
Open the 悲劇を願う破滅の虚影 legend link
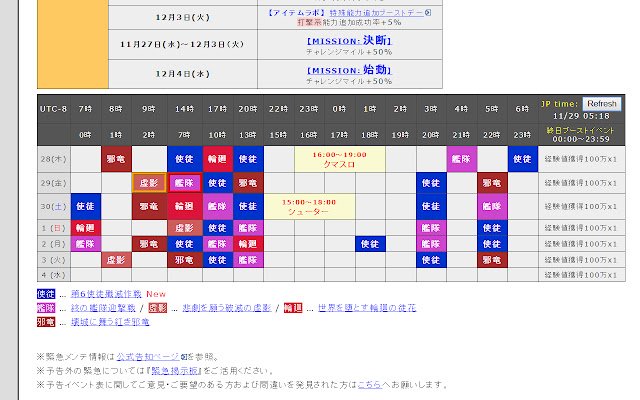[x=227, y=308]
